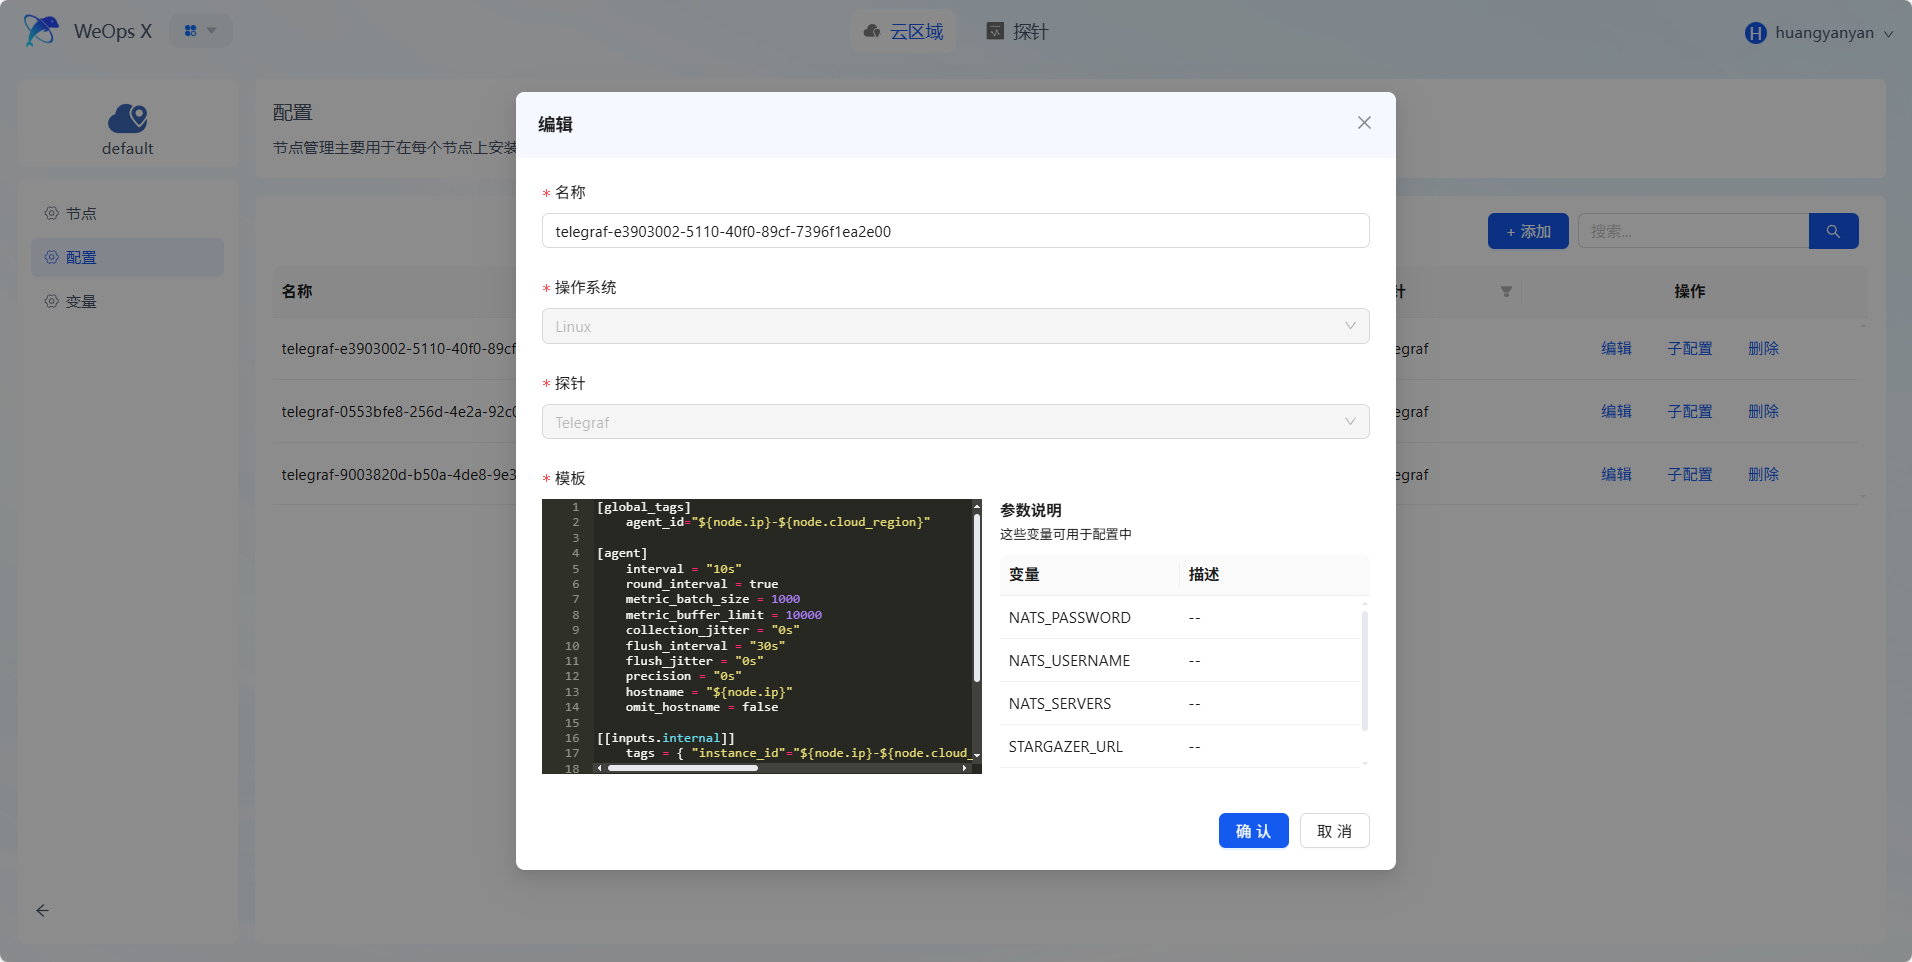This screenshot has width=1912, height=962.
Task: Select the telegraf-9003820d row name
Action: pos(398,475)
